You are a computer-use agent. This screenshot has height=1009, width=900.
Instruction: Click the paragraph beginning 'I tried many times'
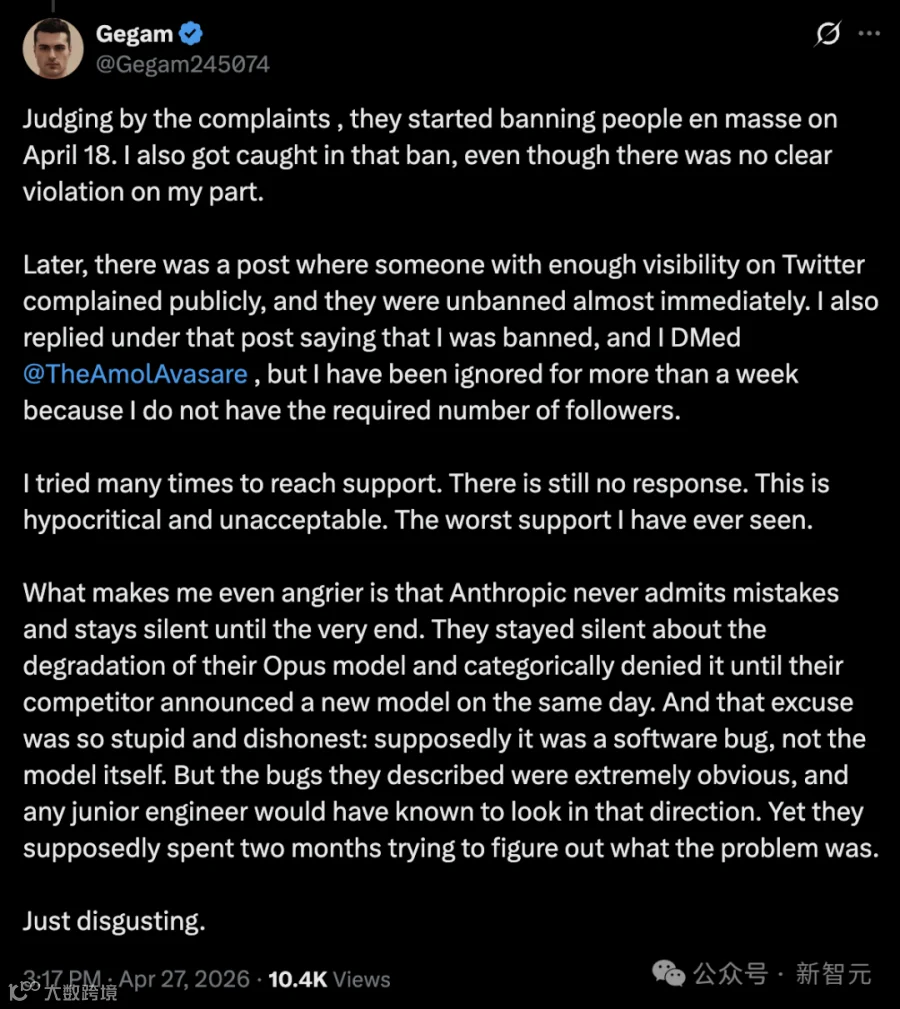point(427,501)
